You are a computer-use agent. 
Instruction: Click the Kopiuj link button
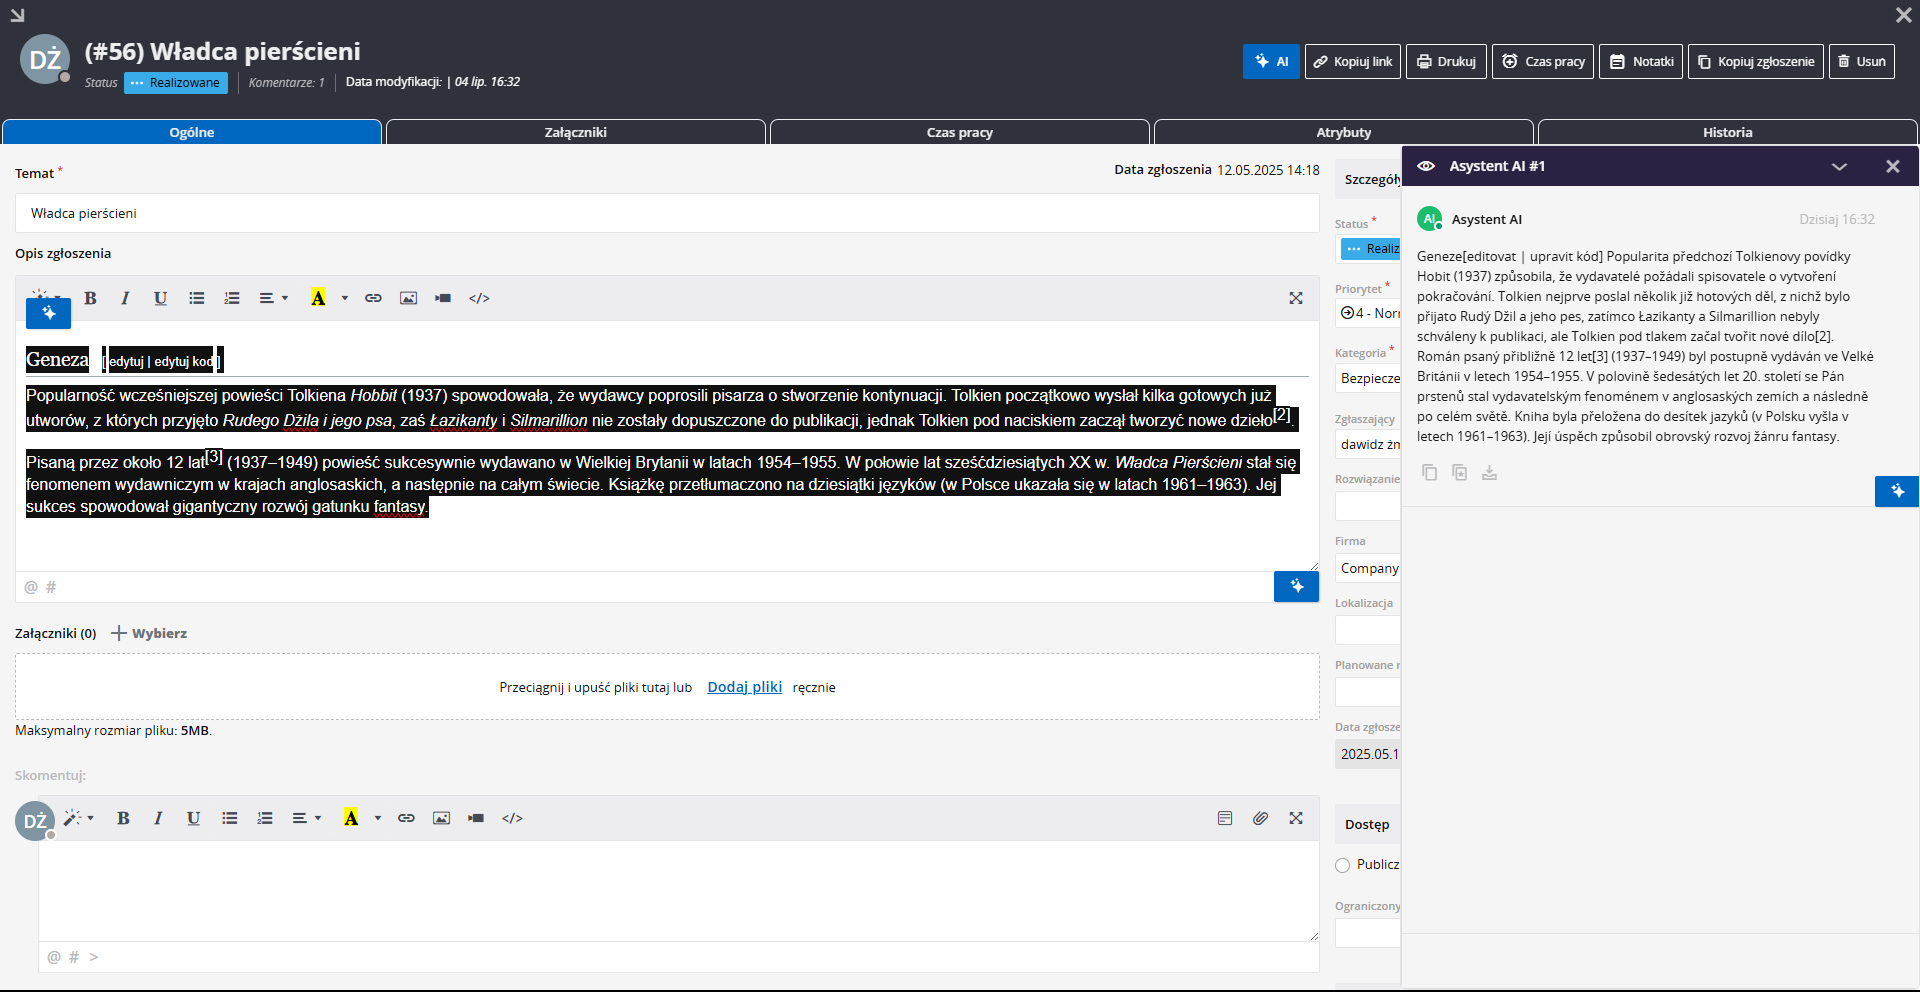pos(1353,61)
